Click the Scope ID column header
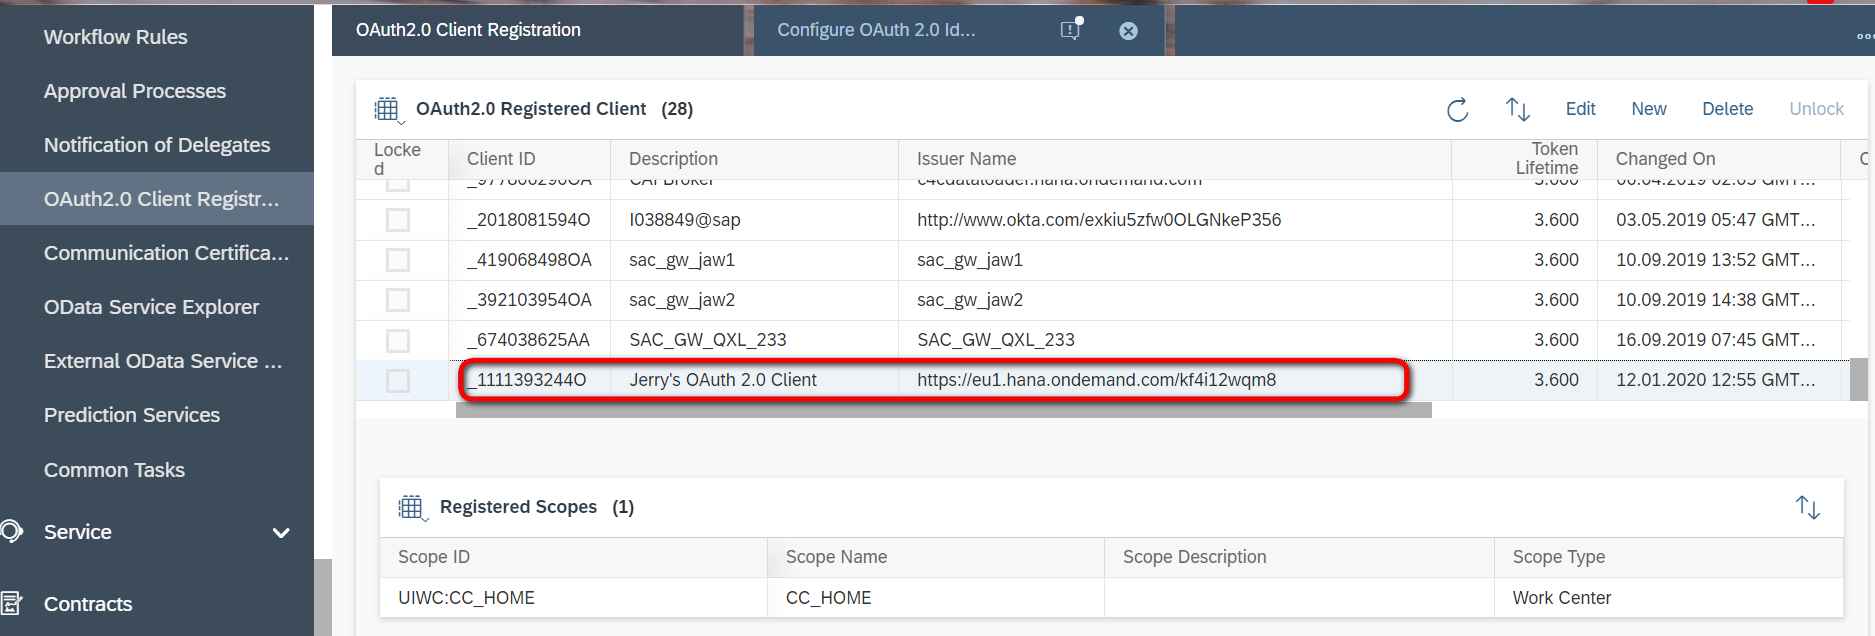 [573, 557]
